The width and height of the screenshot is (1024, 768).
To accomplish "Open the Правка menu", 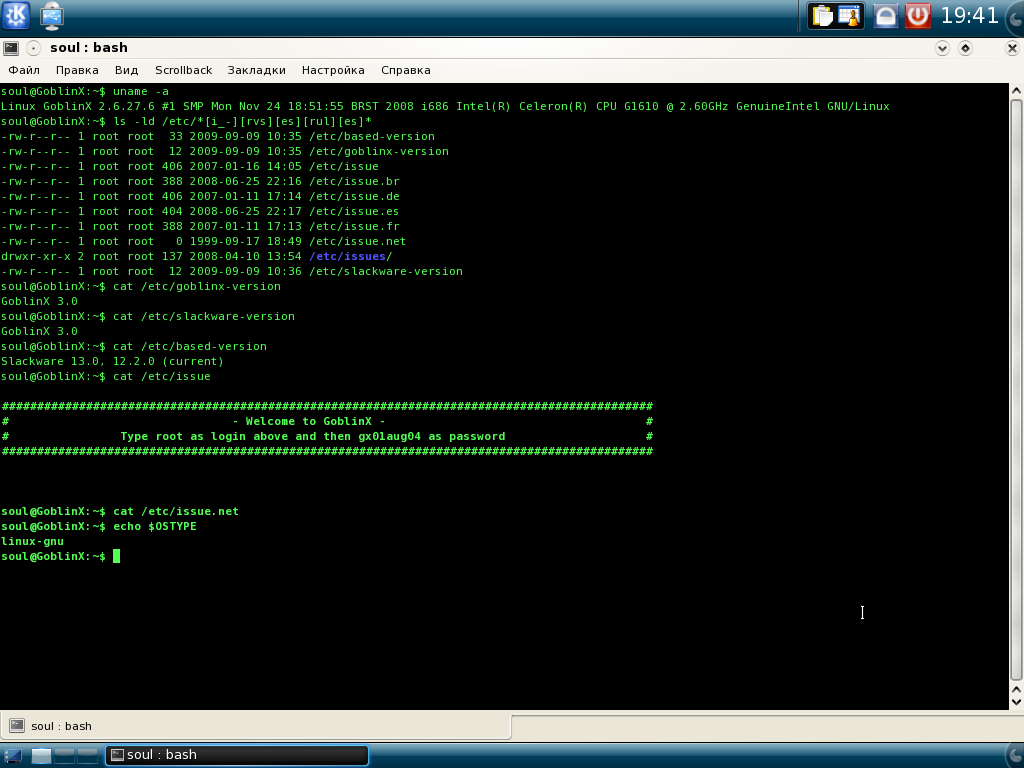I will click(77, 70).
